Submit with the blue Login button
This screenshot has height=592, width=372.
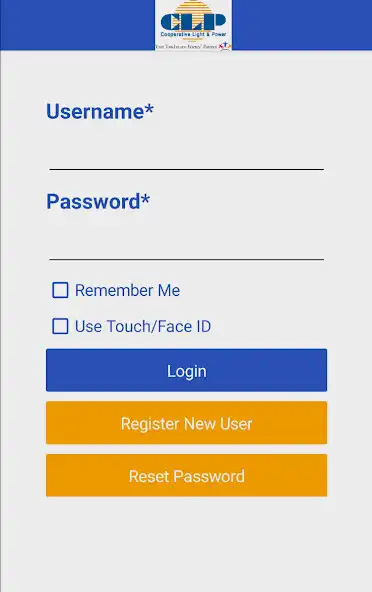(187, 370)
